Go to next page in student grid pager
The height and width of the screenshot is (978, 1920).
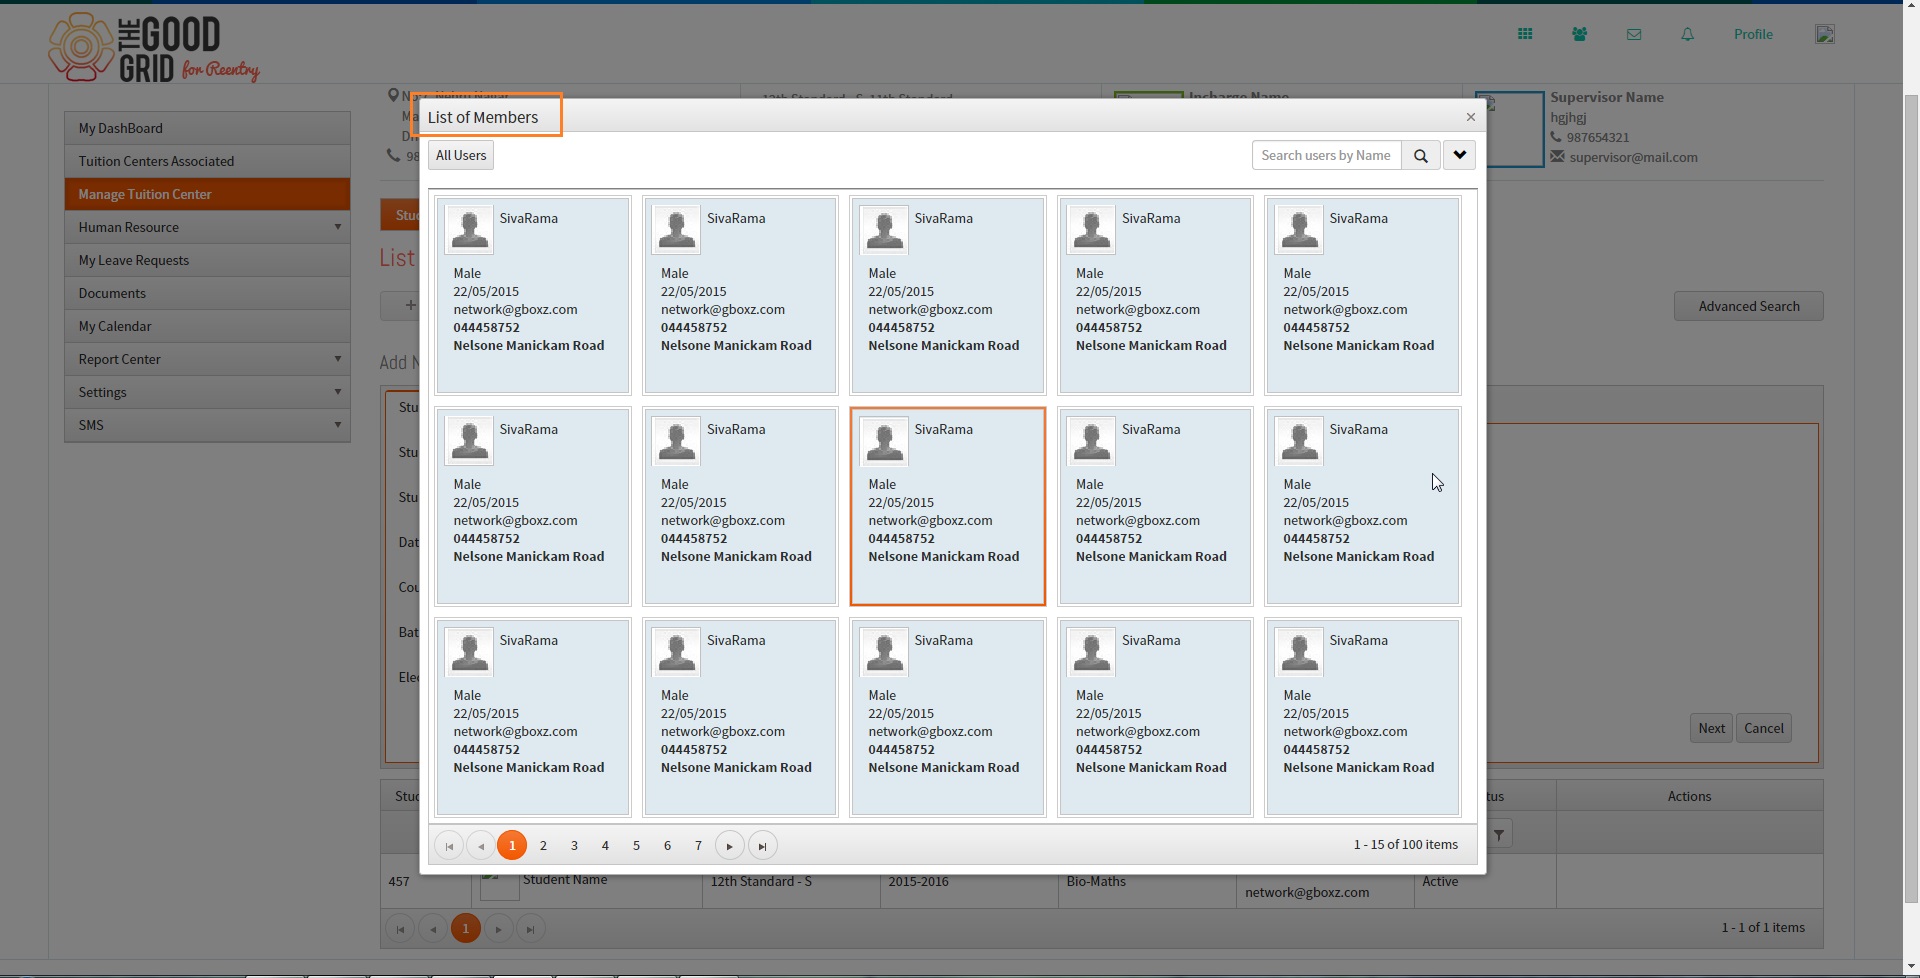point(498,929)
